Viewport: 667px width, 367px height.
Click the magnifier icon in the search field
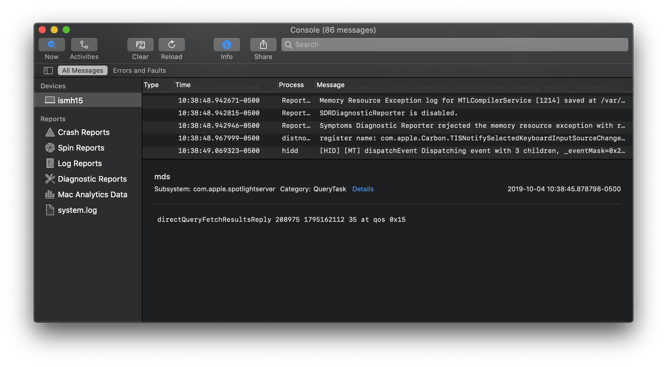tap(288, 45)
